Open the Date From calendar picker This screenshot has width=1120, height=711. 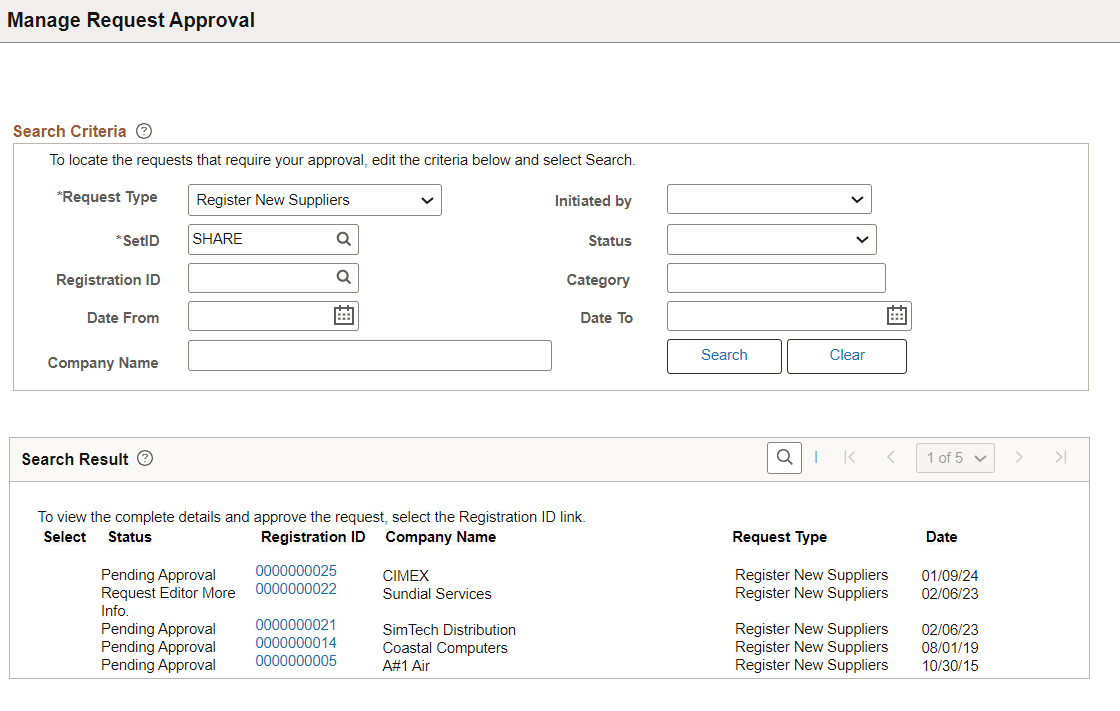(x=345, y=315)
